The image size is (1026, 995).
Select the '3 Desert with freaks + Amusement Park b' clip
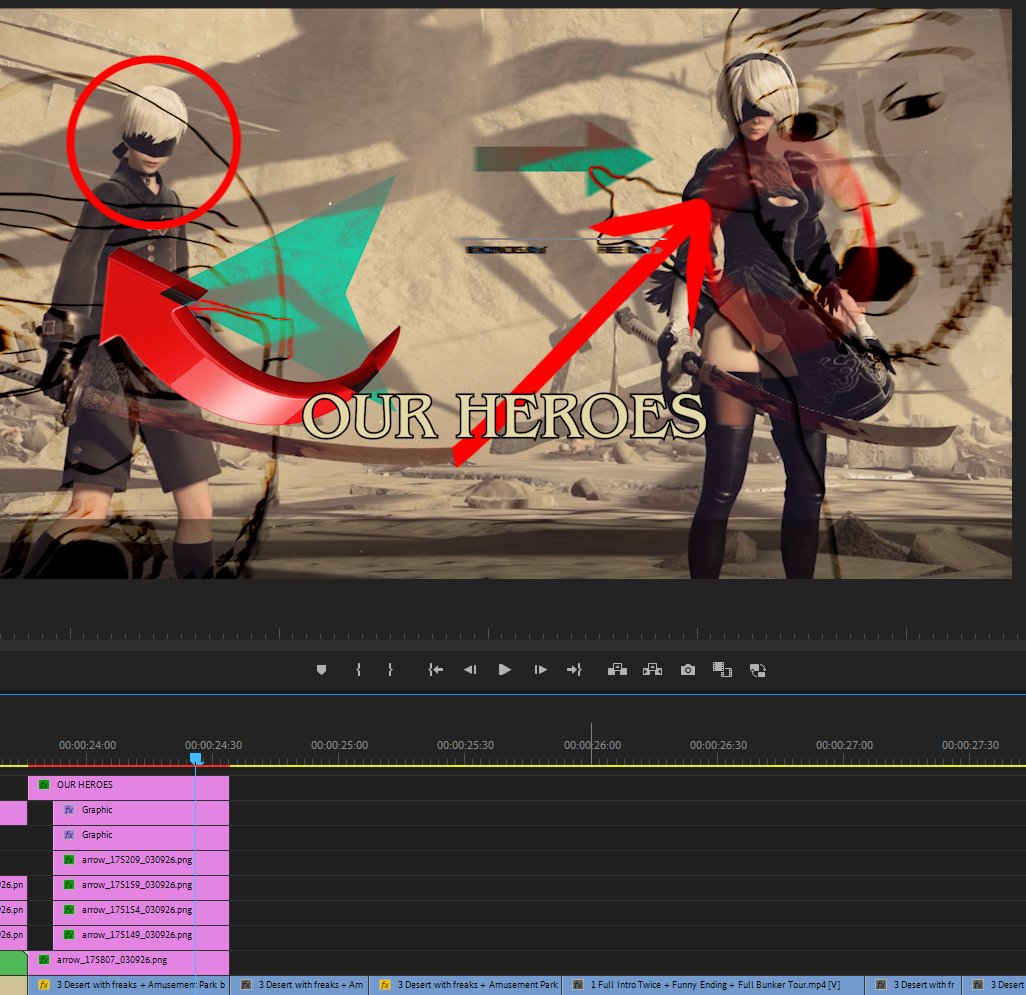point(128,985)
